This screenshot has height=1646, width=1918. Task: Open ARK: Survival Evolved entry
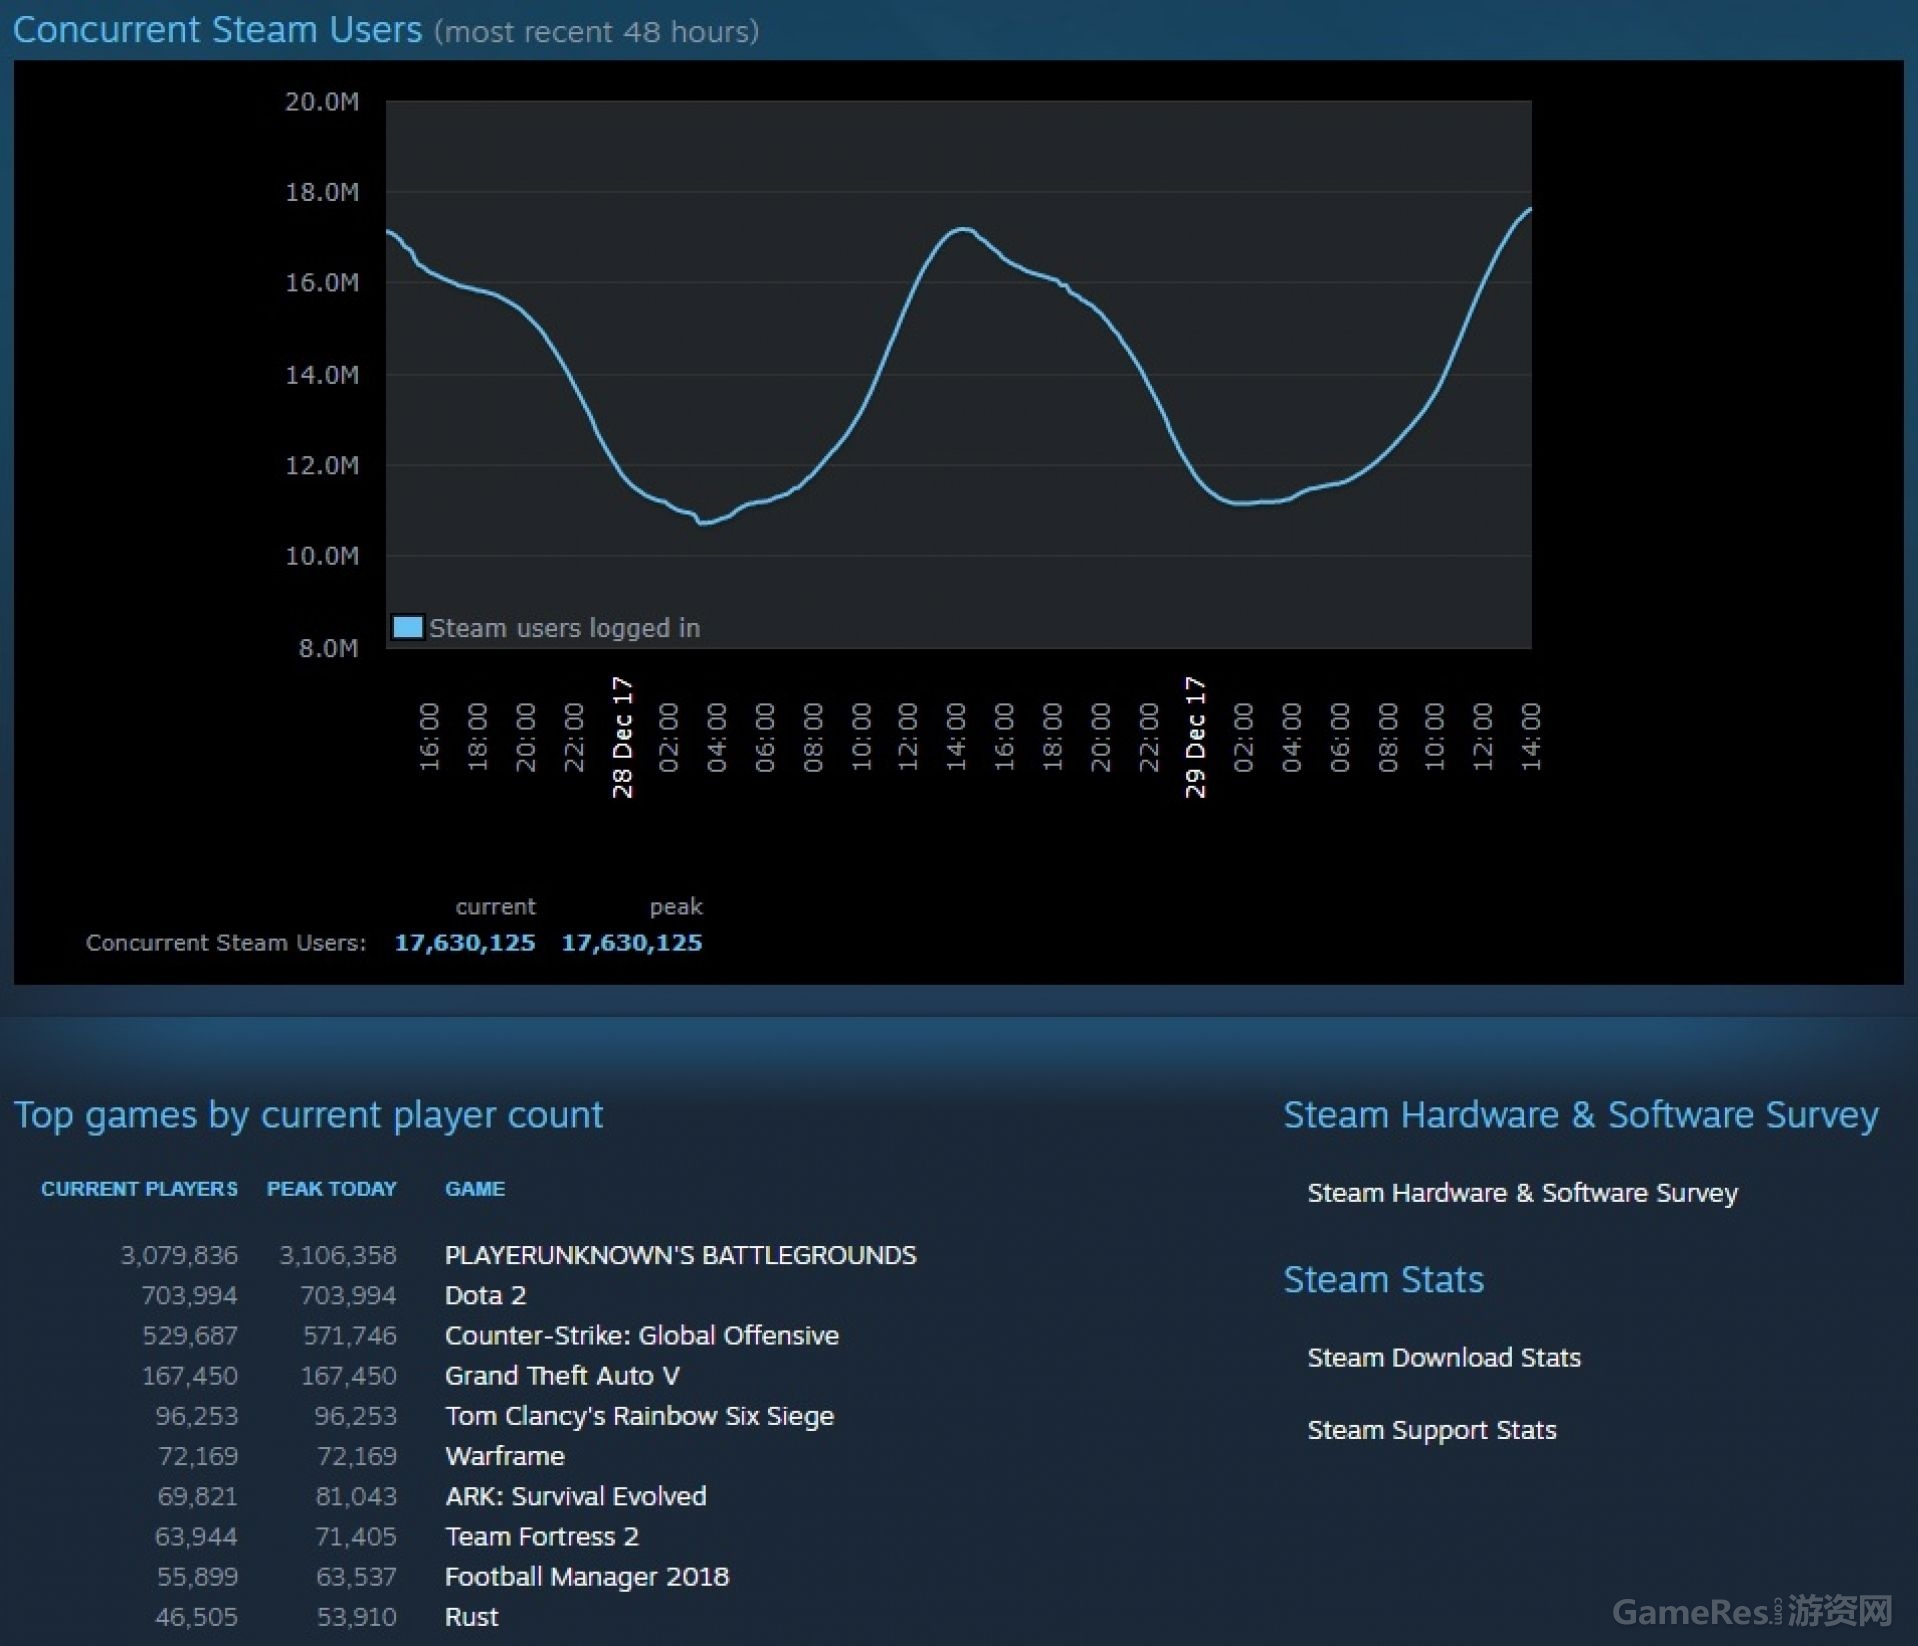click(575, 1496)
